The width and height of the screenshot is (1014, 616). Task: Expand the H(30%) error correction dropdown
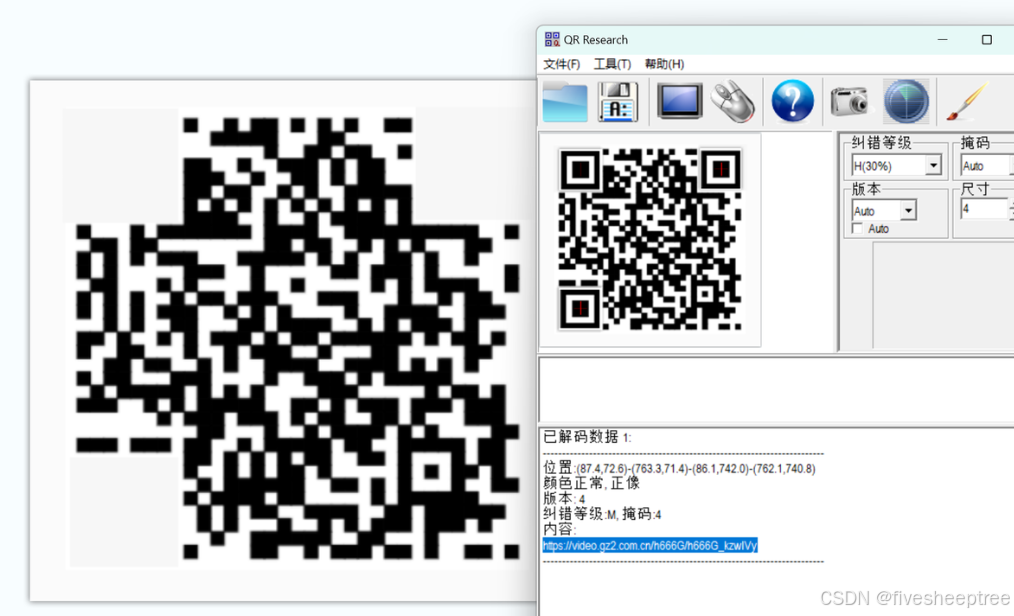coord(933,166)
